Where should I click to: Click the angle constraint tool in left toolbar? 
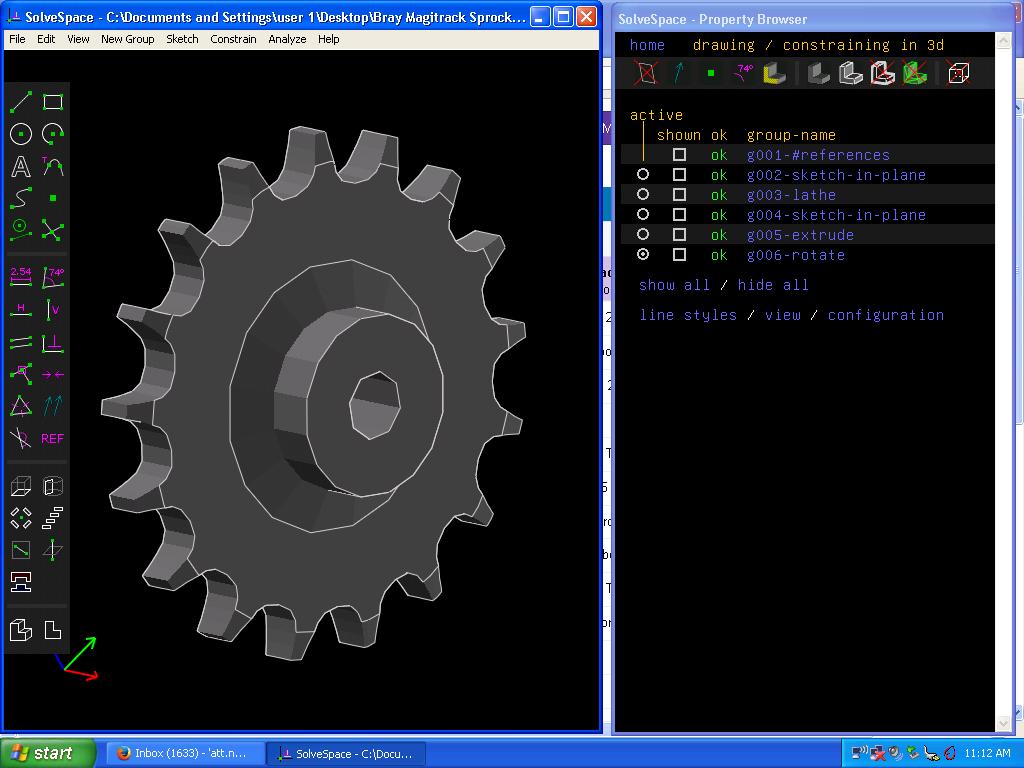[53, 277]
